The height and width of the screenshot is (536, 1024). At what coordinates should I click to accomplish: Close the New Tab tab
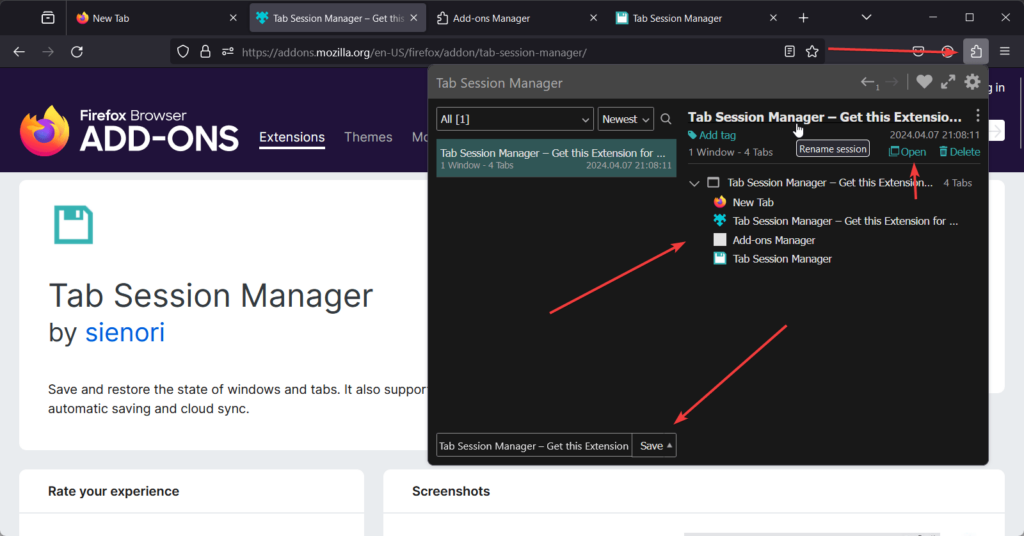pyautogui.click(x=233, y=18)
